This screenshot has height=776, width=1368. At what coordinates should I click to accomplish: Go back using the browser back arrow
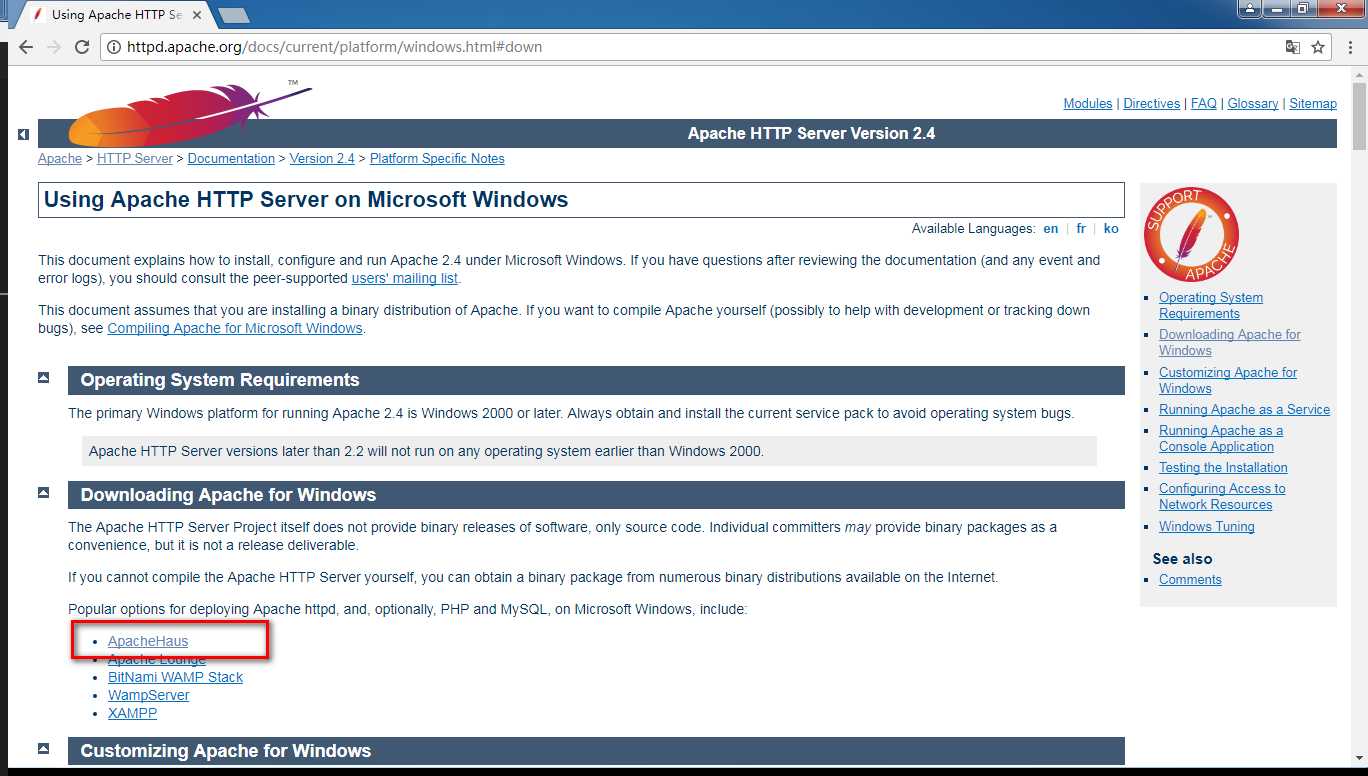click(26, 47)
